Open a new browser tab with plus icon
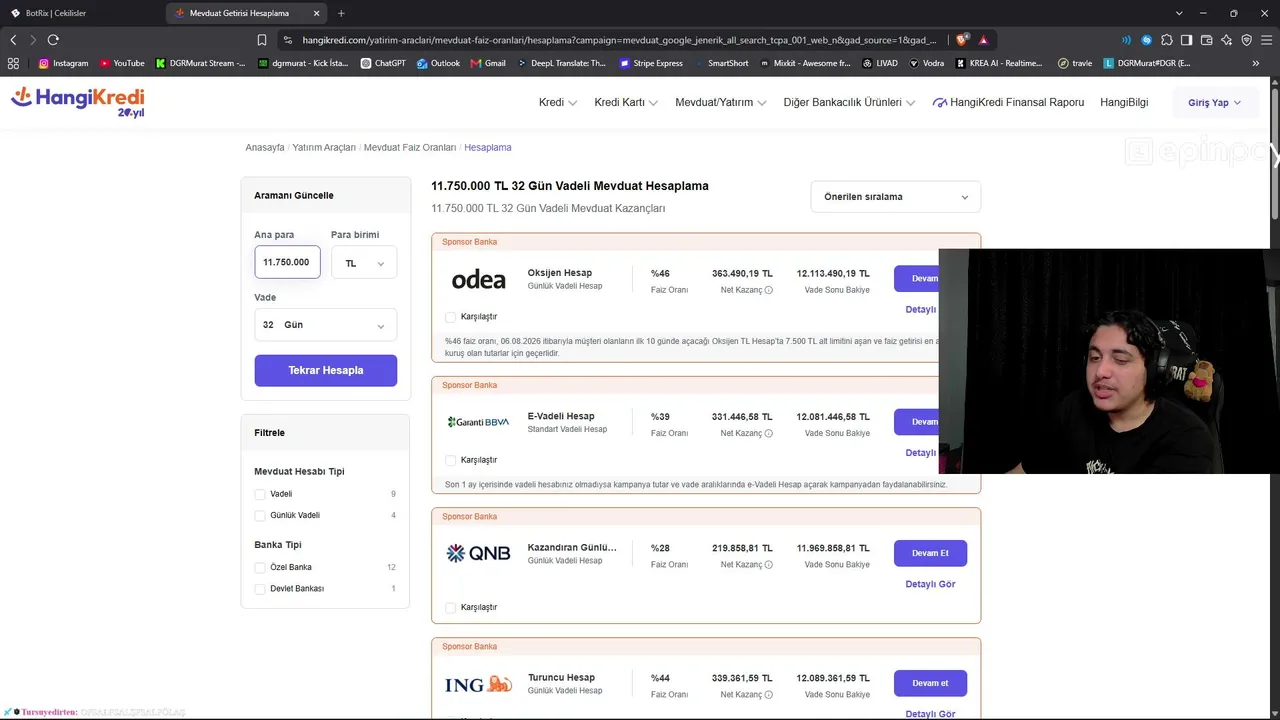The height and width of the screenshot is (720, 1280). tap(341, 13)
